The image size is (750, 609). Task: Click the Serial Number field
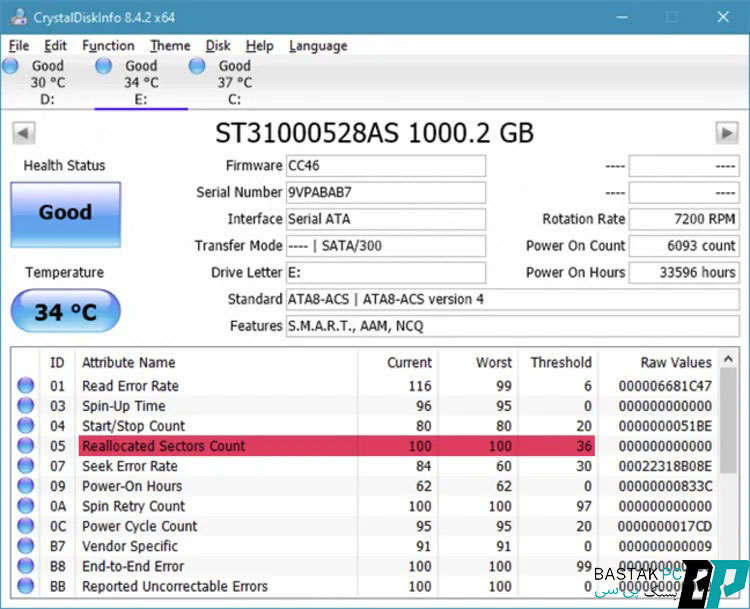coord(385,192)
